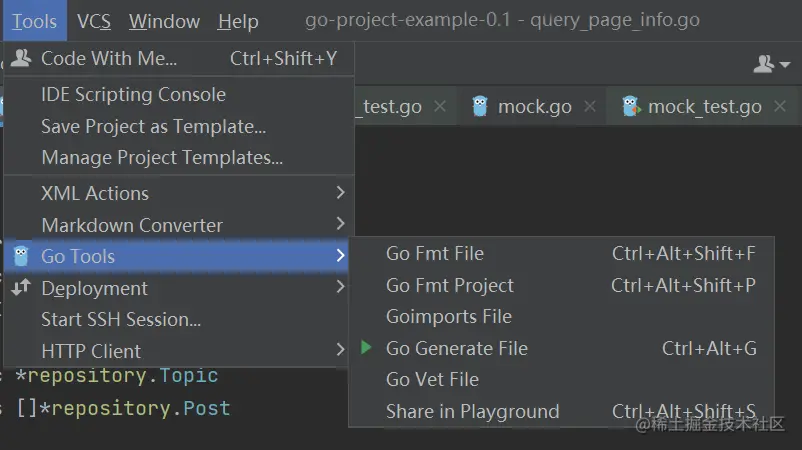Click the Deployment arrows icon
Image resolution: width=802 pixels, height=450 pixels.
click(x=21, y=288)
